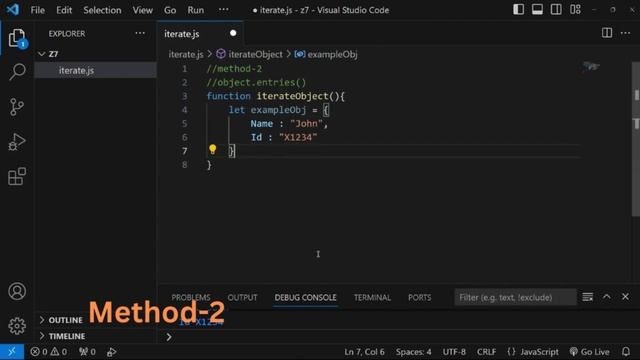Click Go Live server button

pos(589,352)
